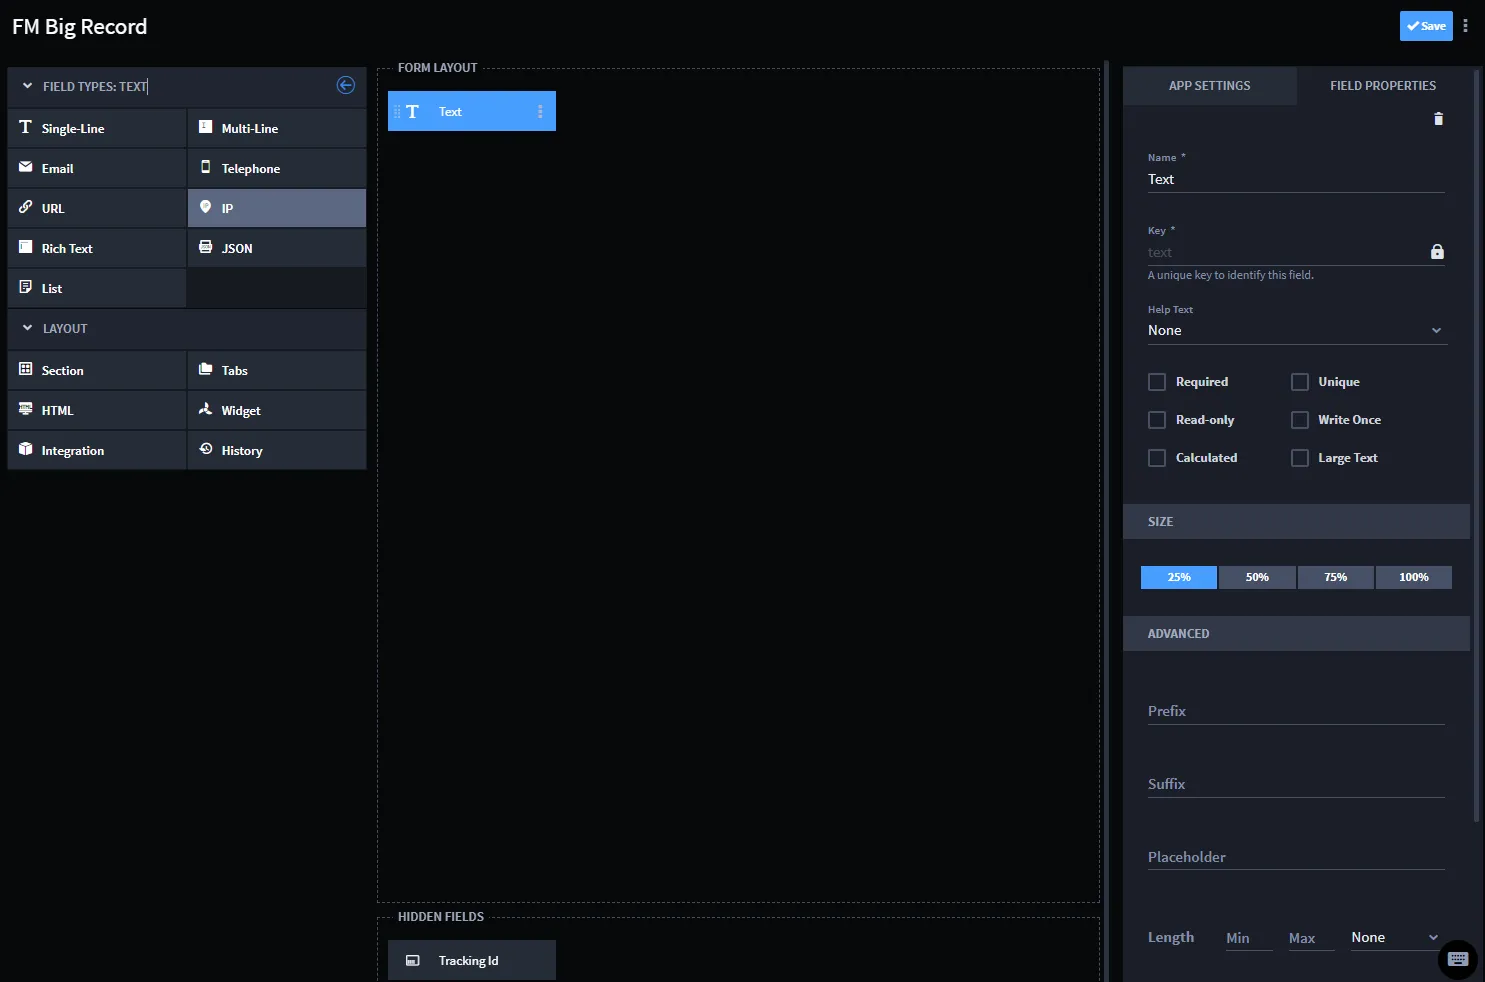Add a Telephone field type
Viewport: 1485px width, 982px height.
click(x=277, y=168)
